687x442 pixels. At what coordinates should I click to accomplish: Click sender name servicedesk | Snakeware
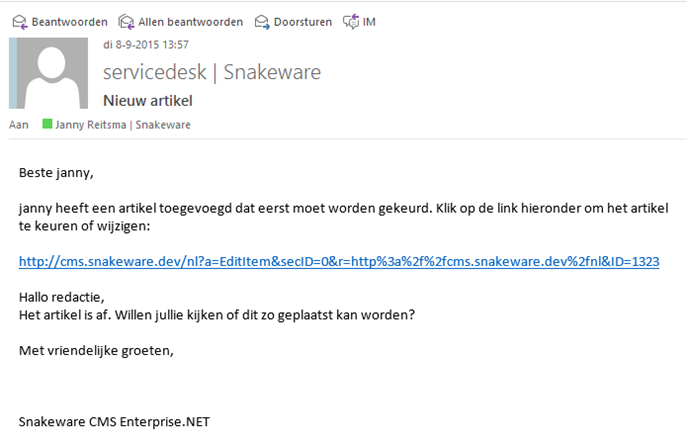[212, 72]
